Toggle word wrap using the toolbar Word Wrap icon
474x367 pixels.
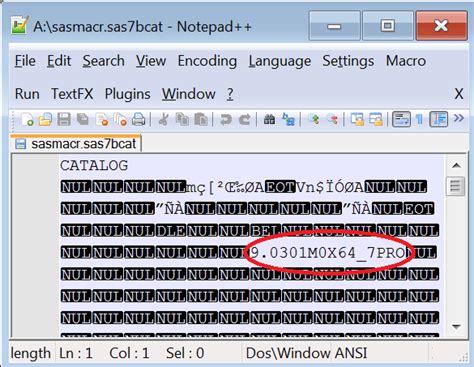pyautogui.click(x=401, y=119)
